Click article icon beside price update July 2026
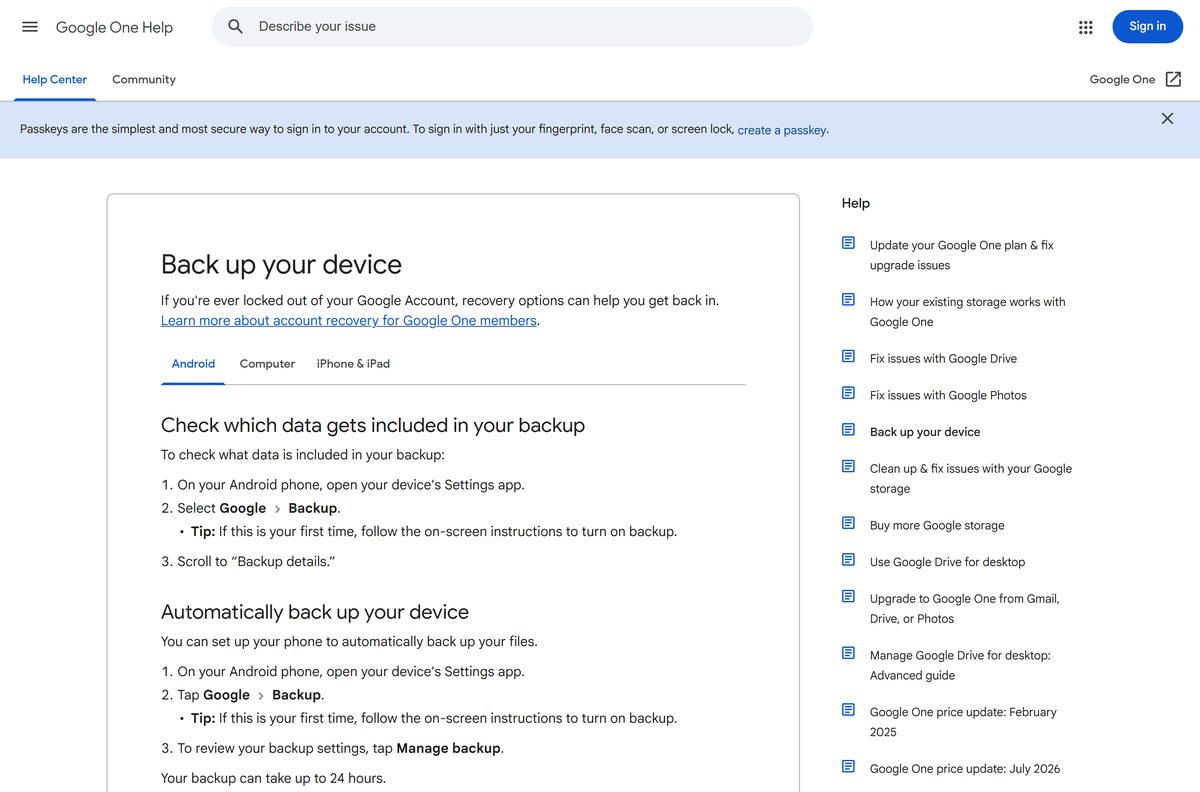 tap(849, 767)
